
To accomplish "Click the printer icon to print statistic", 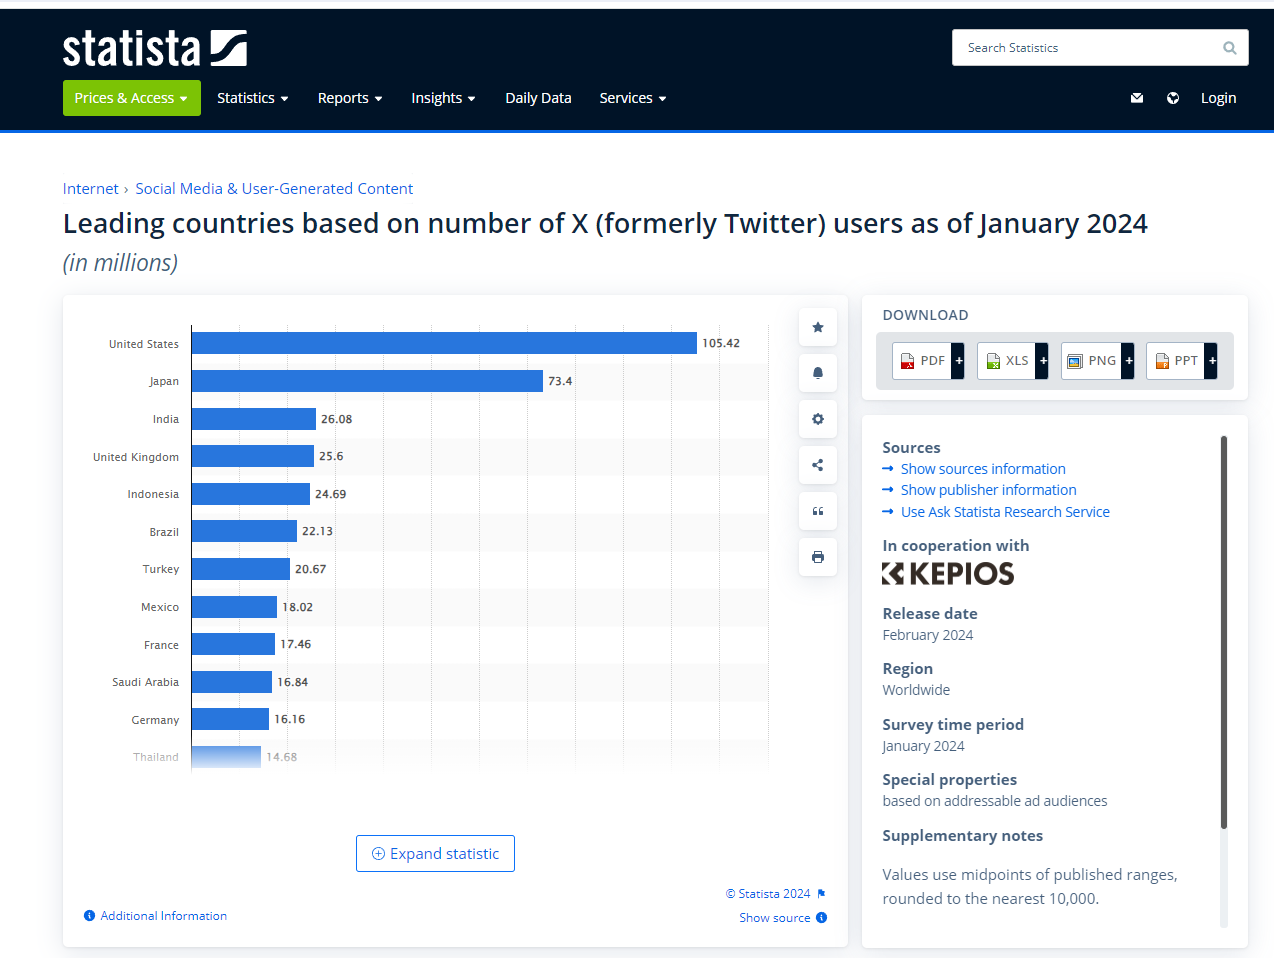I will [818, 557].
